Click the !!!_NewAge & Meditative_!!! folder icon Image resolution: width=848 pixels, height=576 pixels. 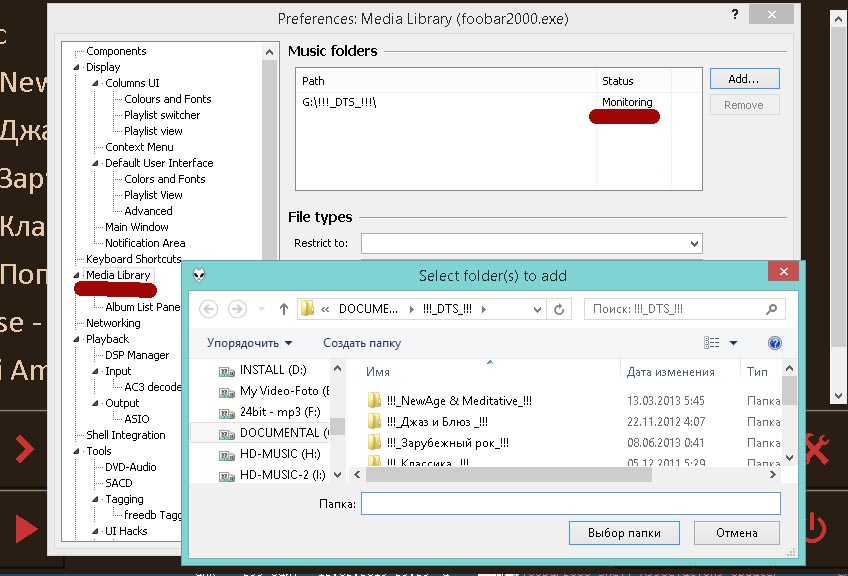click(x=374, y=400)
